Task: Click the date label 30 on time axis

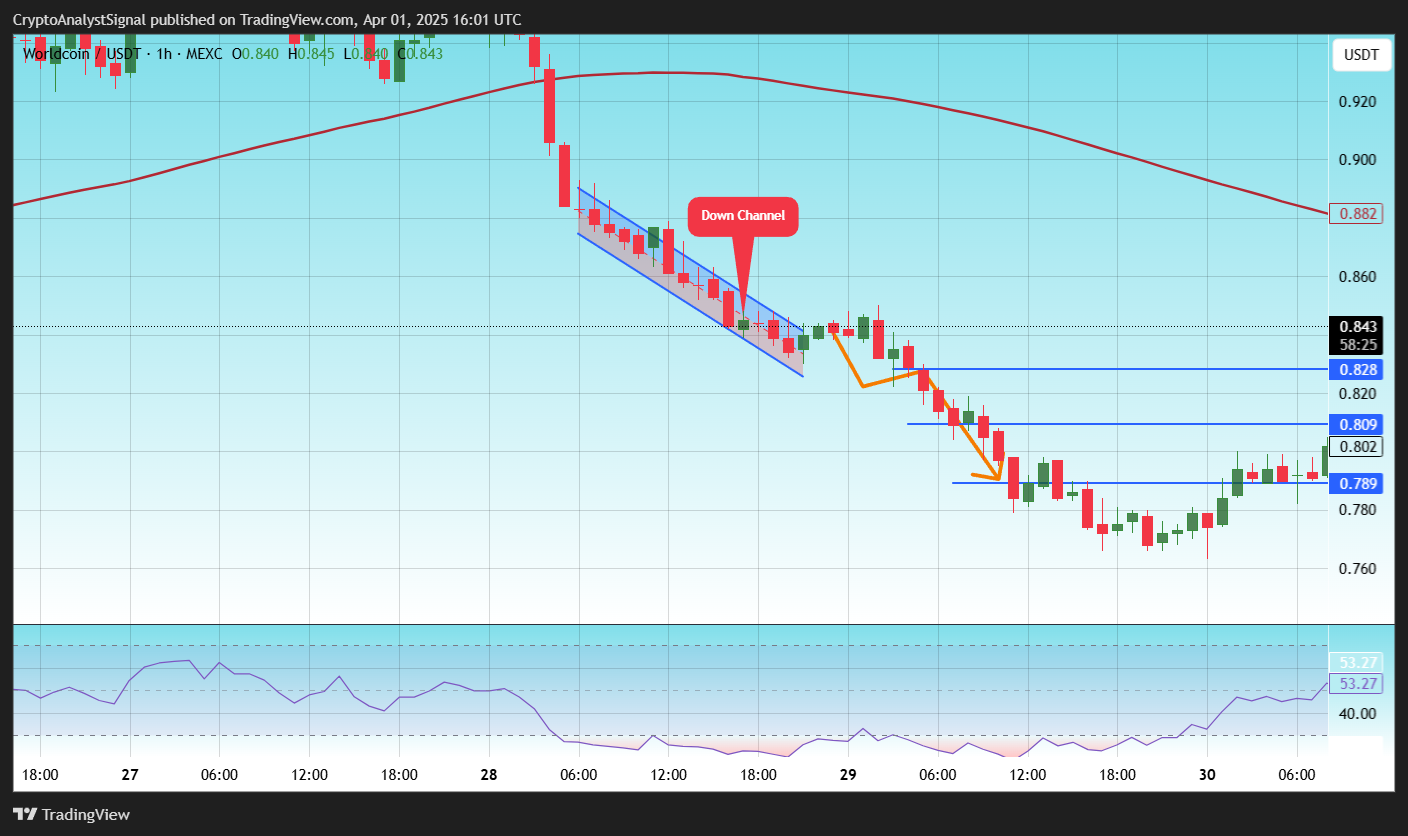Action: point(1207,775)
